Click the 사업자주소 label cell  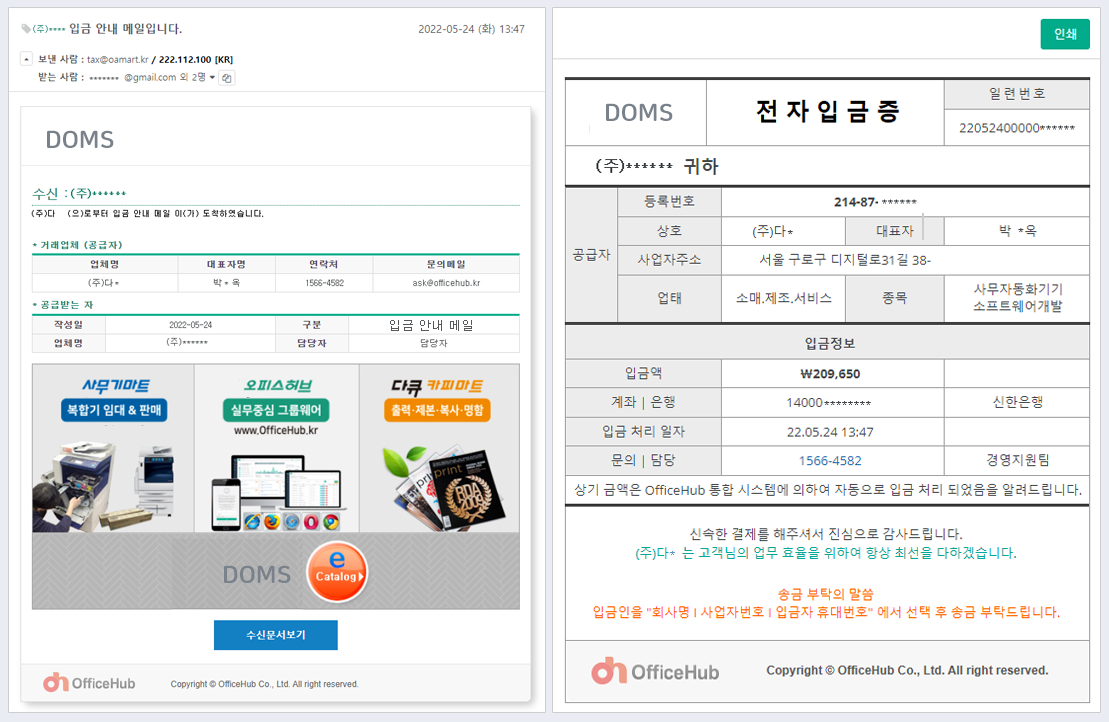669,260
